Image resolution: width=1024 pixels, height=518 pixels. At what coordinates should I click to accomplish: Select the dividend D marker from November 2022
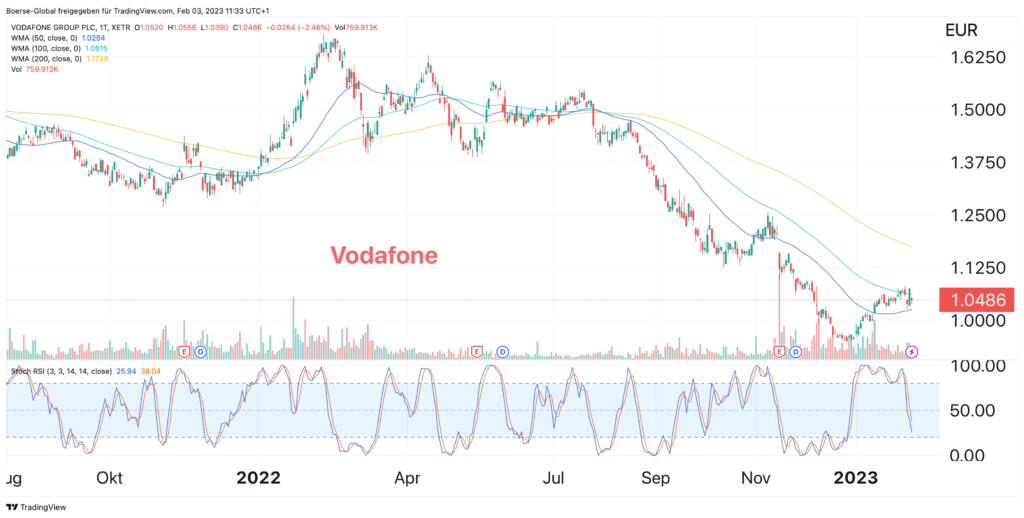796,352
